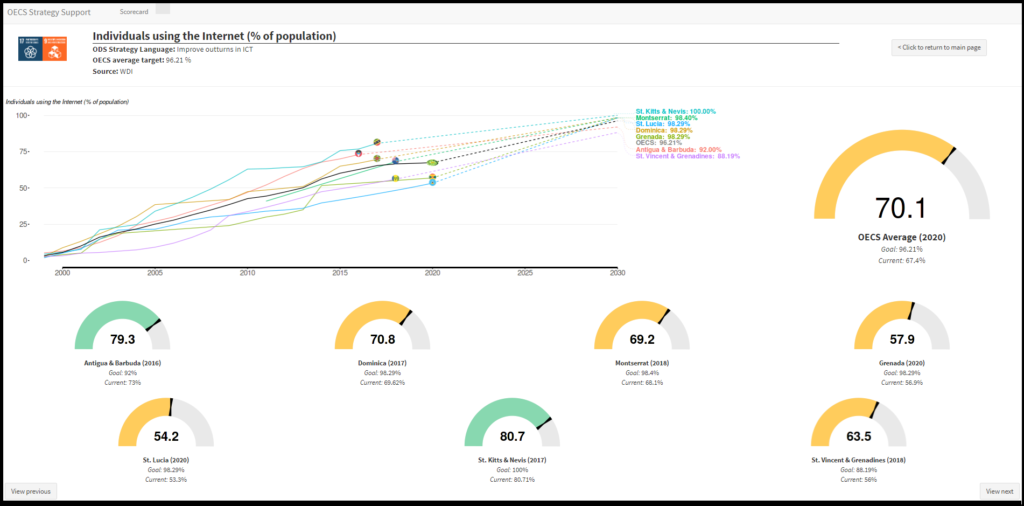The image size is (1024, 506).
Task: Click the Antigua & Barbuda 79.3 gauge
Action: tap(122, 326)
